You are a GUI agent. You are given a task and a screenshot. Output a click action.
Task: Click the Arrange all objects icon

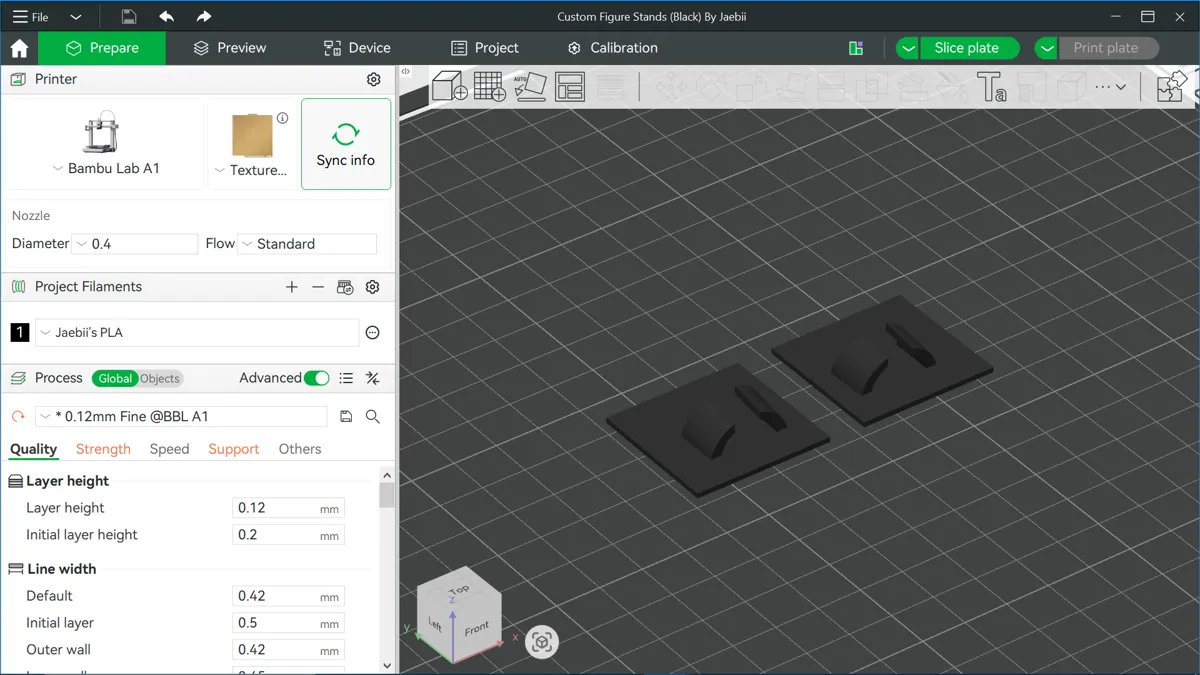click(570, 86)
